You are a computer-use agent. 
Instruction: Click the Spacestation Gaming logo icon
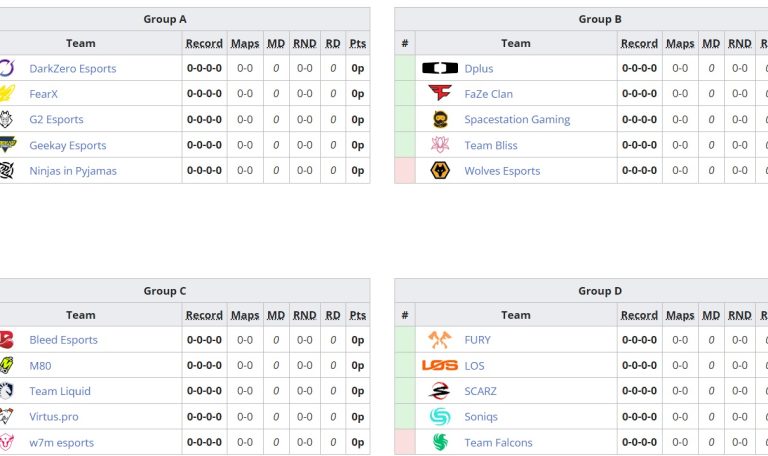pyautogui.click(x=440, y=119)
